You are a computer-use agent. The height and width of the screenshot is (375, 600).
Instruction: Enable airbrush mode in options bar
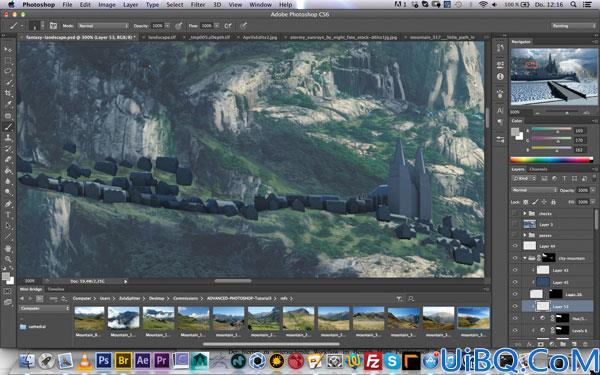tap(228, 26)
